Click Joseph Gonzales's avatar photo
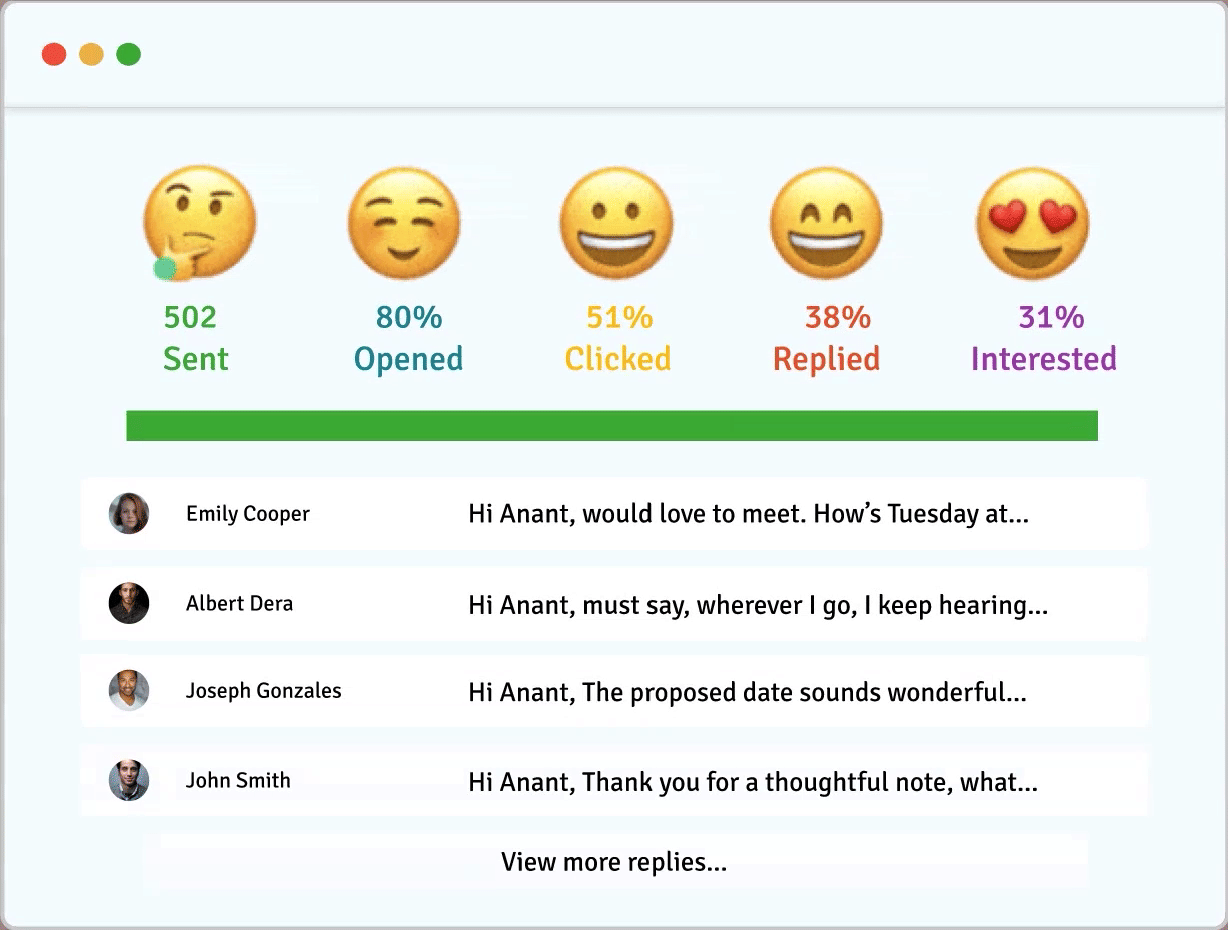 click(129, 691)
